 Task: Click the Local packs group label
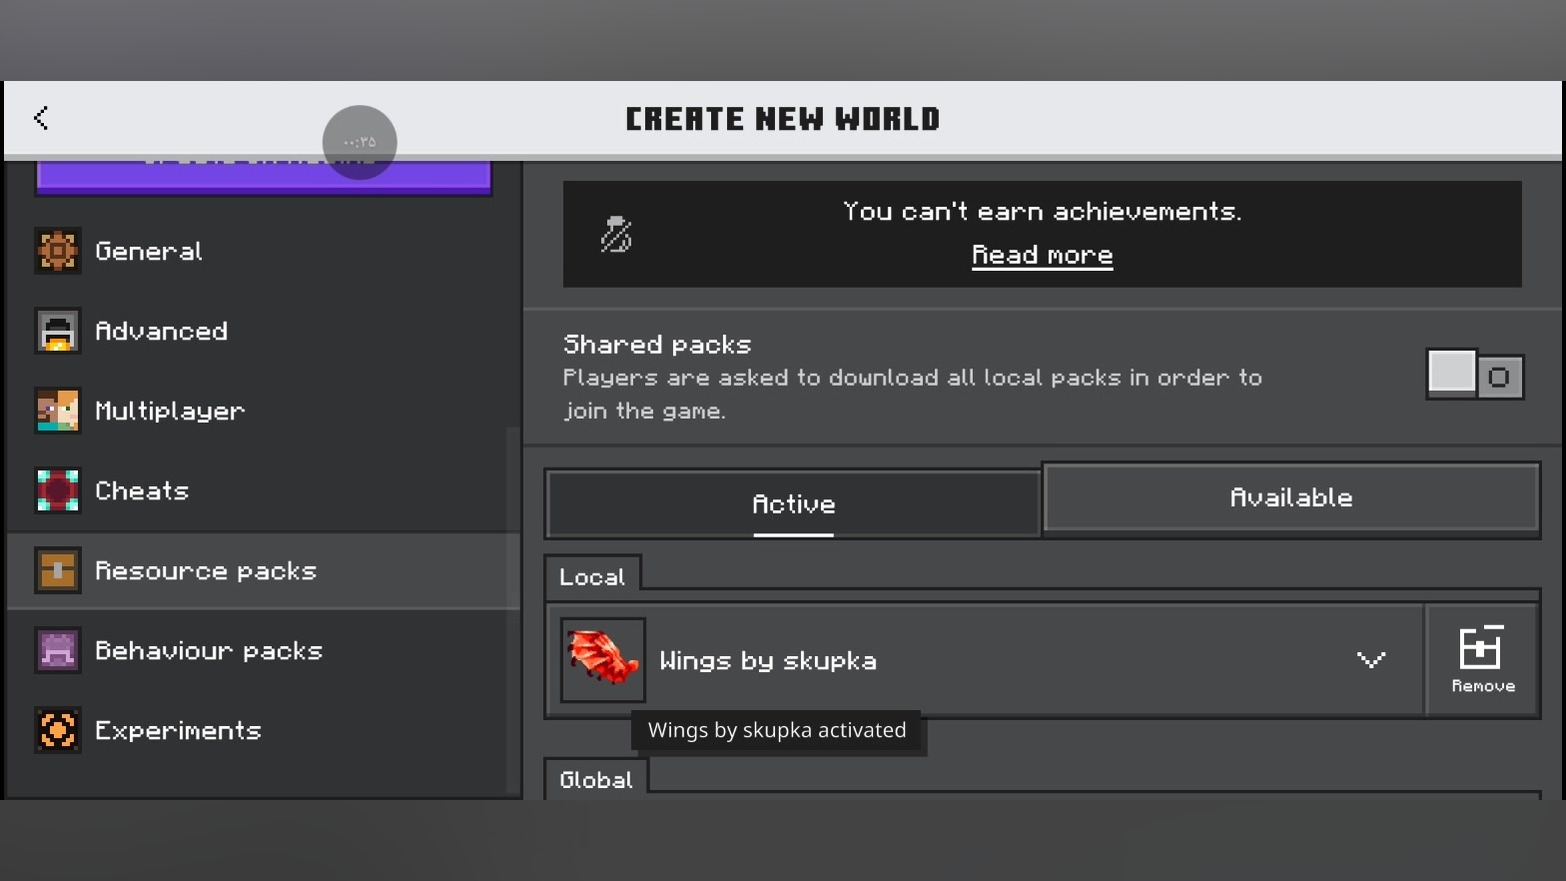(592, 577)
